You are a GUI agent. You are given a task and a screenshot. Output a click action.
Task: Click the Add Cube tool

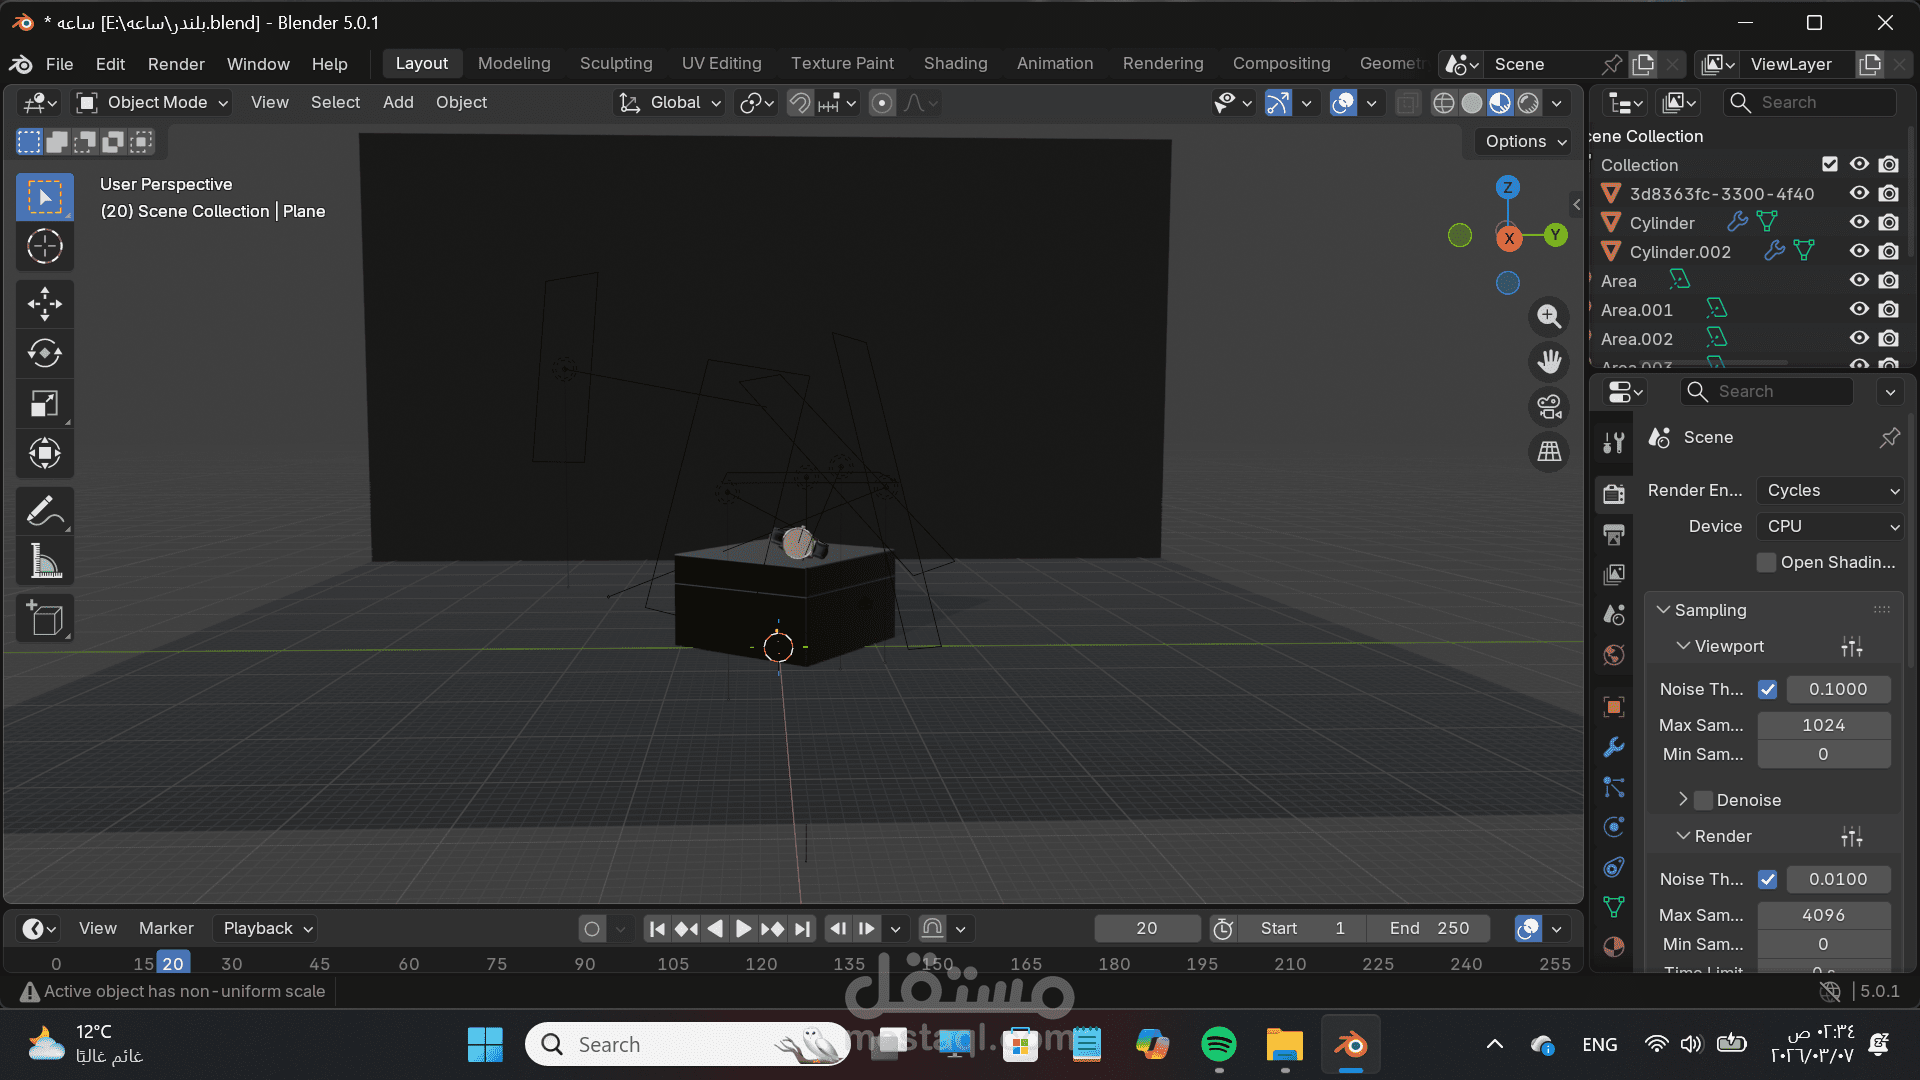click(x=44, y=618)
